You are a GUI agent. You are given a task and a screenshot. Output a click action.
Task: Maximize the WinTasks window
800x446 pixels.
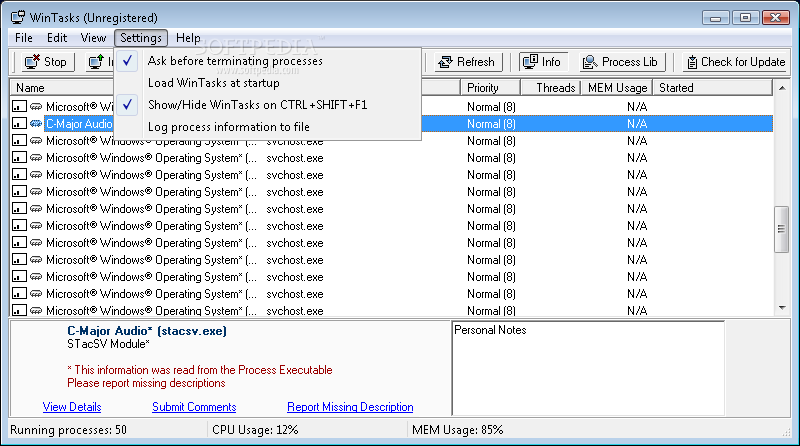point(745,18)
